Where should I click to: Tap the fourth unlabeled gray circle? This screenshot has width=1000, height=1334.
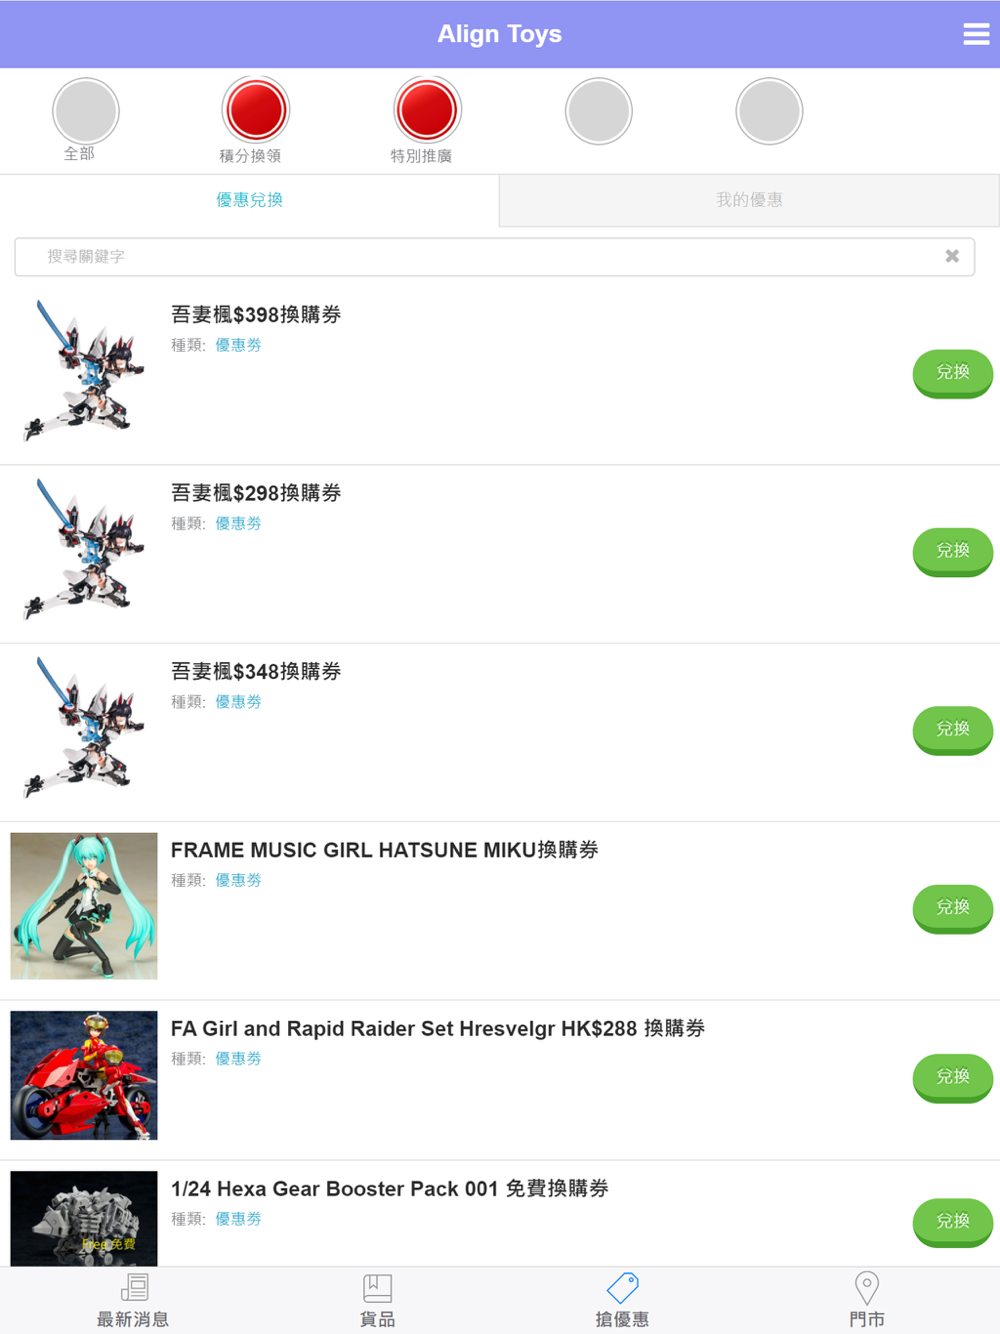tap(598, 111)
